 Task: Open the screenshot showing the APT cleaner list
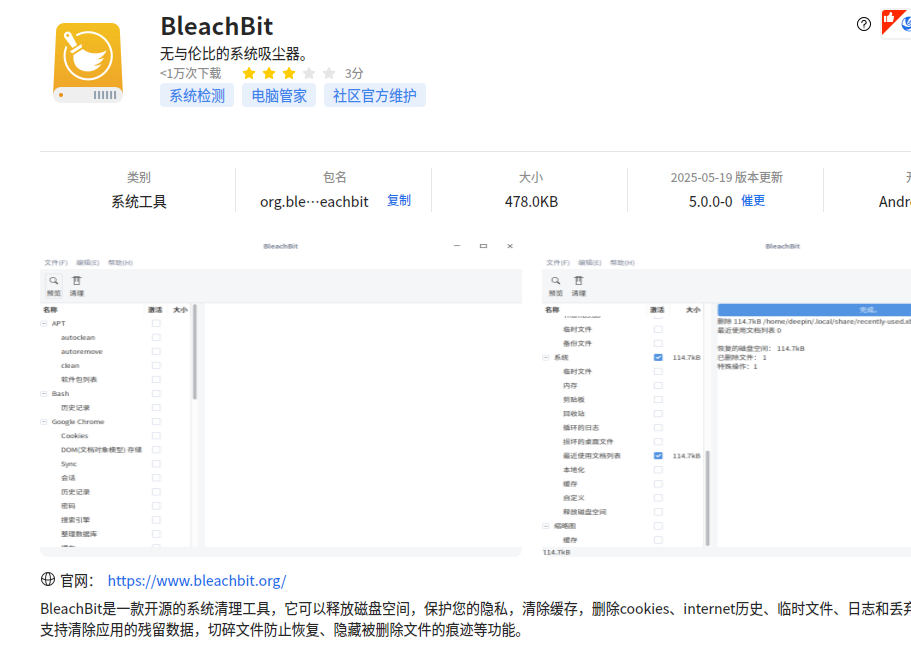pyautogui.click(x=281, y=397)
